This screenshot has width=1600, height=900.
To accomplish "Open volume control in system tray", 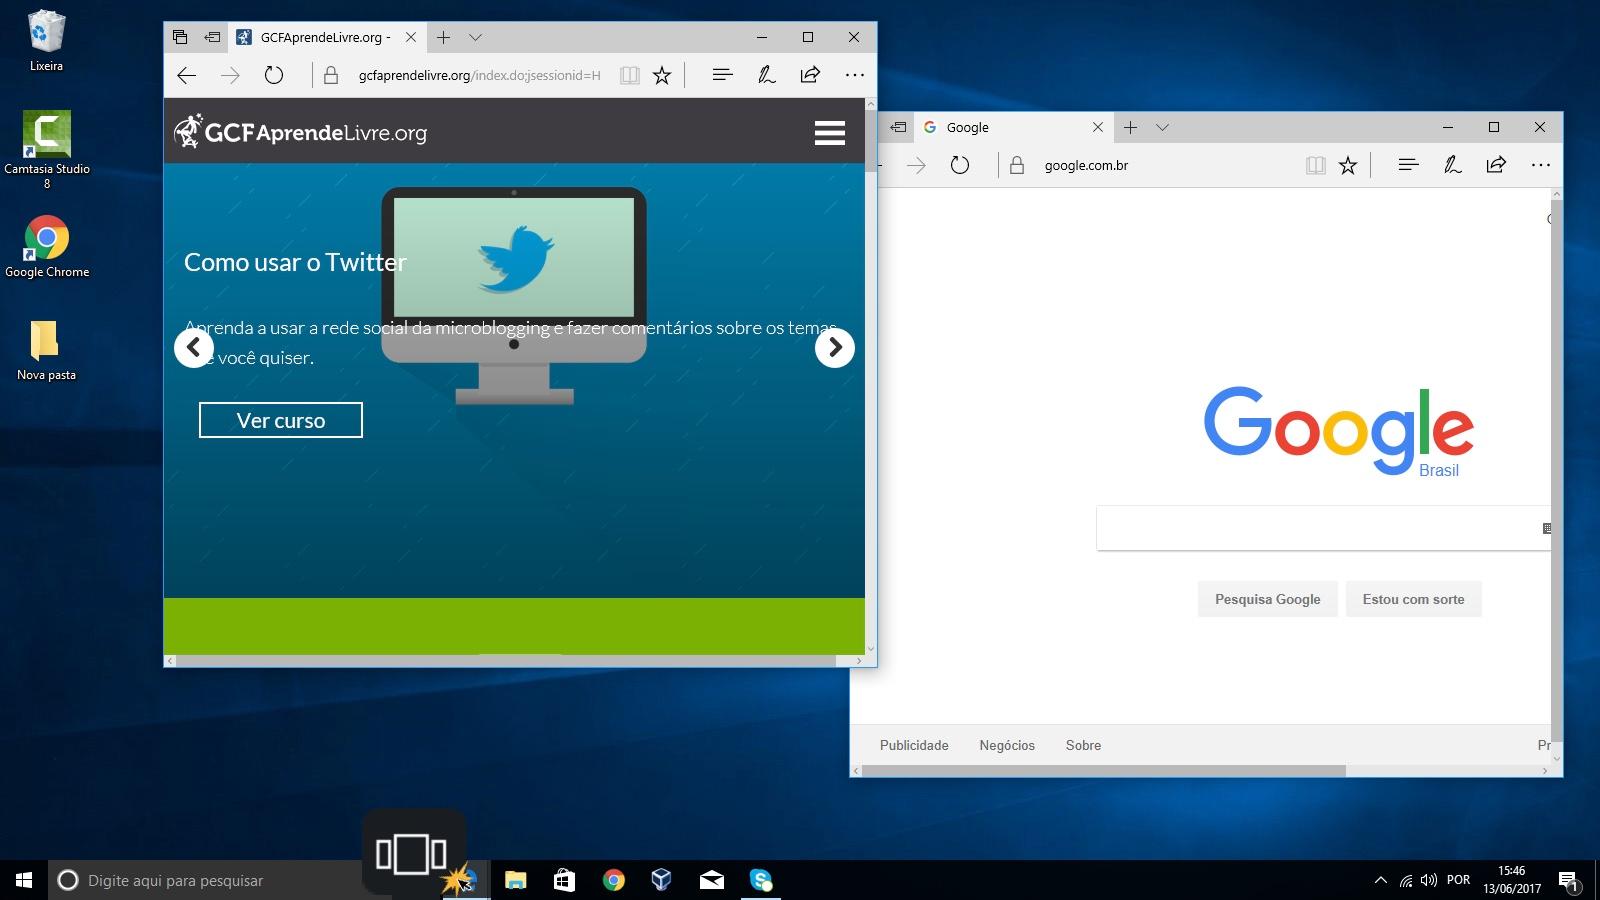I will click(1429, 880).
